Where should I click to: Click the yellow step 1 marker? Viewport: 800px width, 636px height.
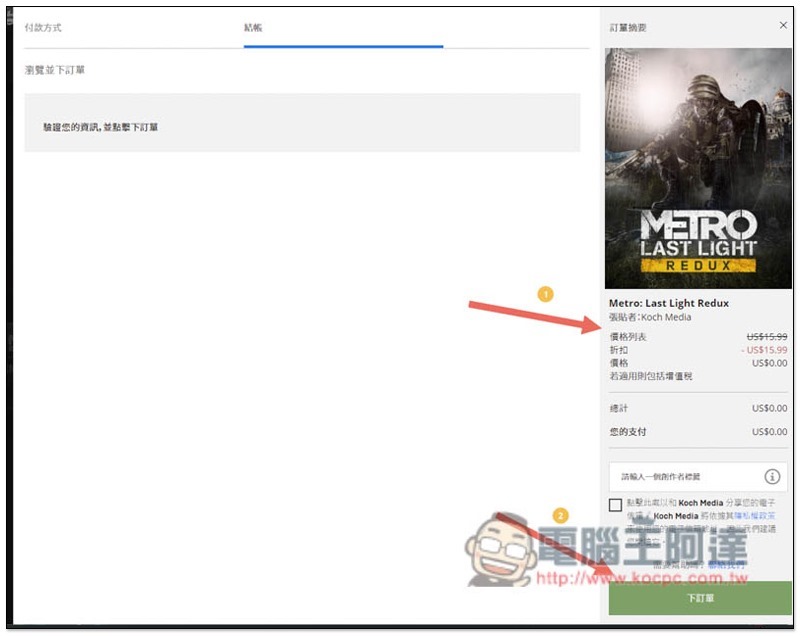[x=545, y=294]
